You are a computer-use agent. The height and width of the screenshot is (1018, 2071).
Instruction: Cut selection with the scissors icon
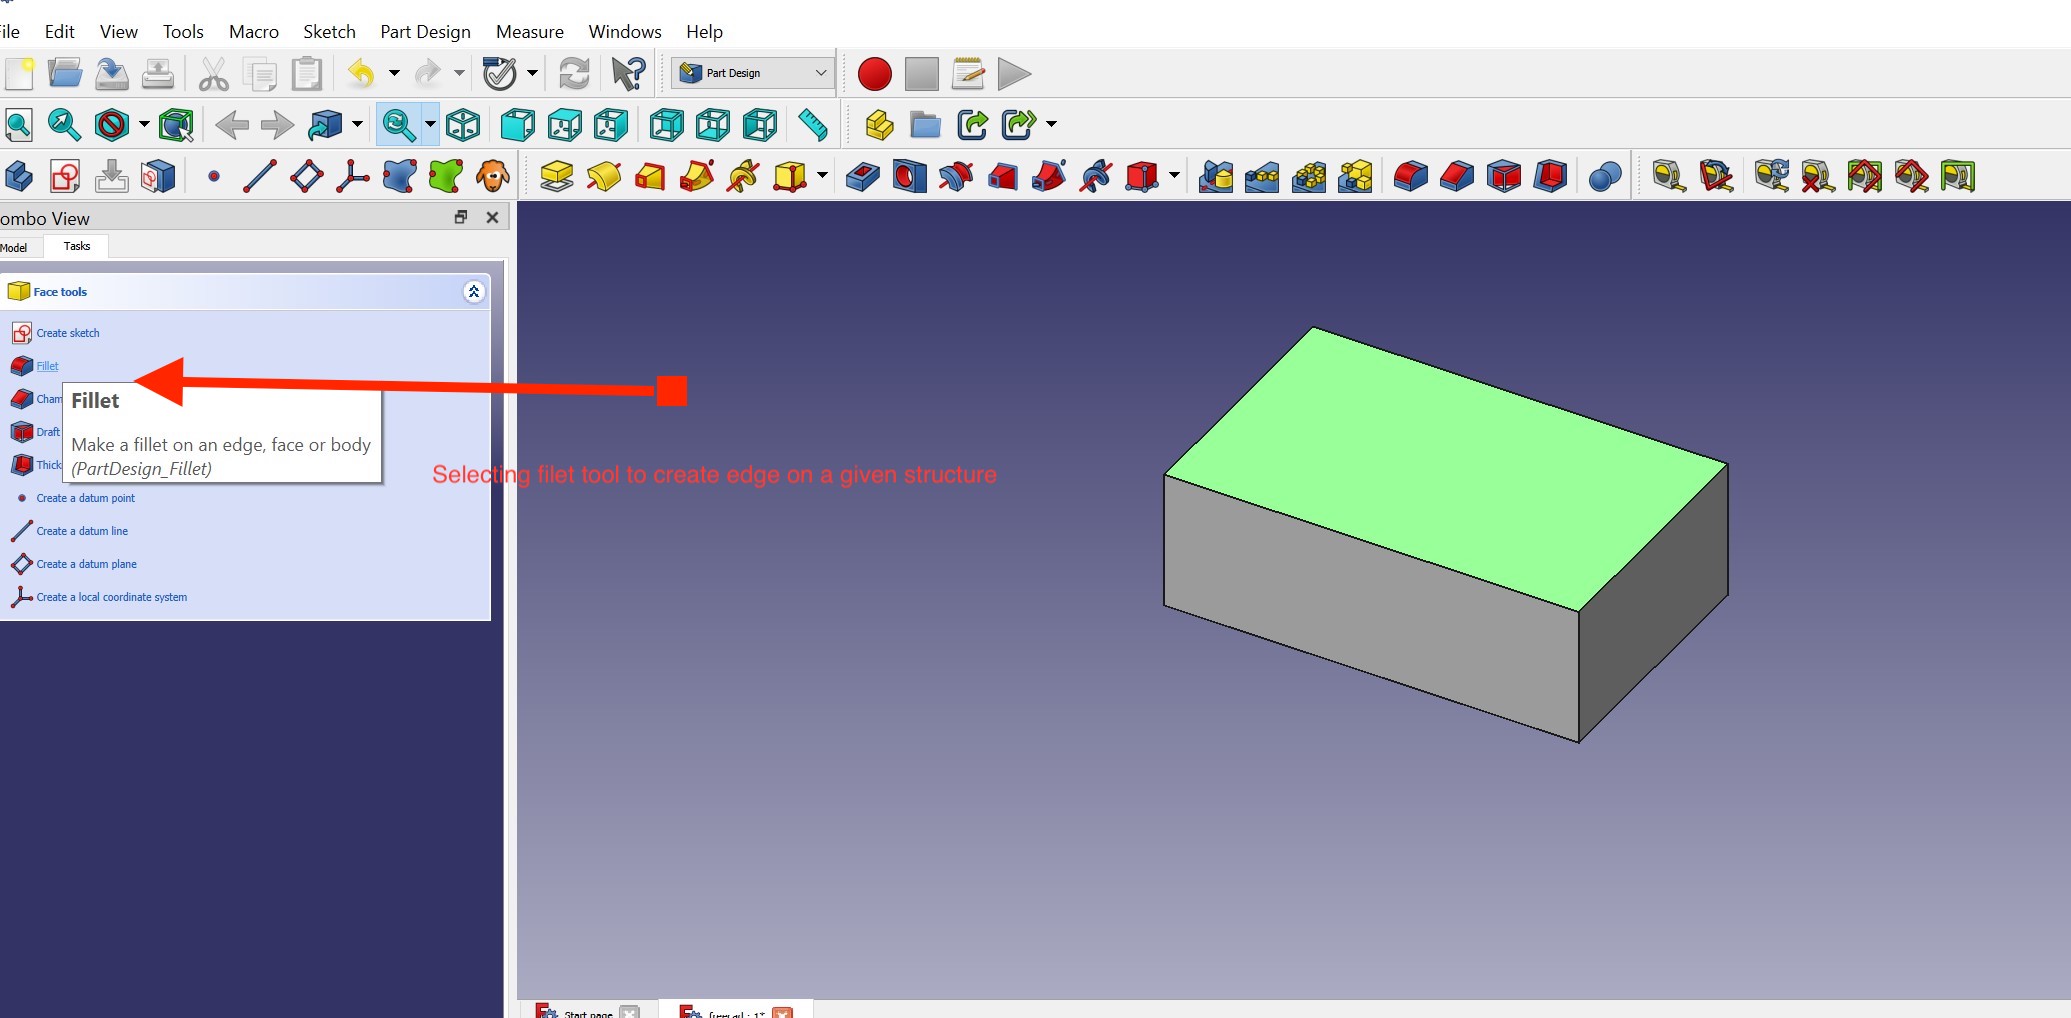pos(213,74)
